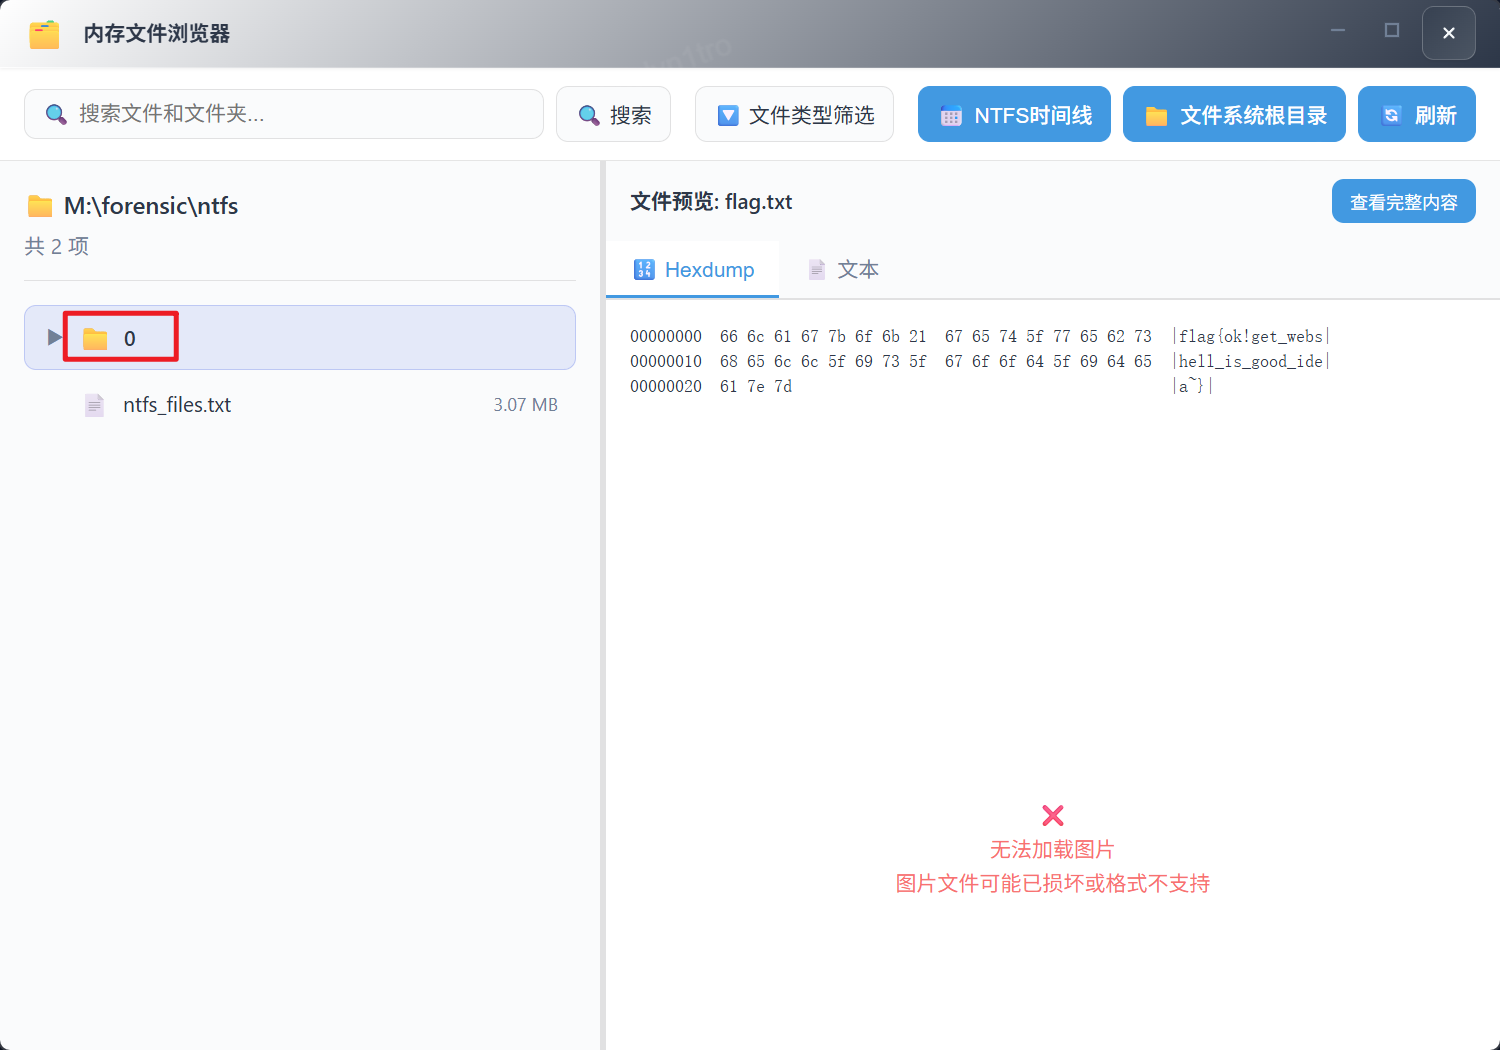This screenshot has width=1500, height=1050.
Task: Click the funnel icon on 文件类型筛选
Action: pyautogui.click(x=728, y=116)
